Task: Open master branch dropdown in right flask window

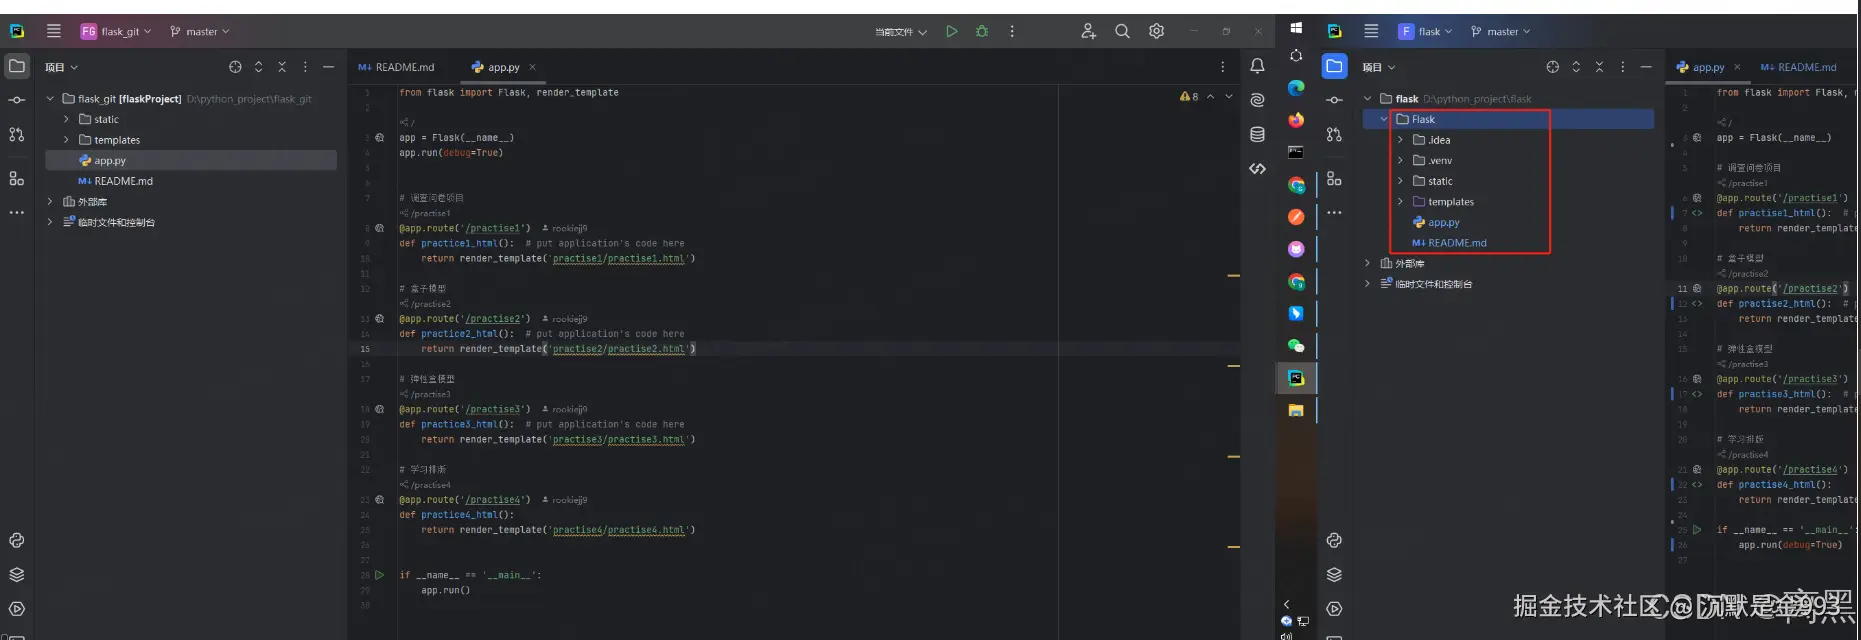Action: click(1501, 31)
